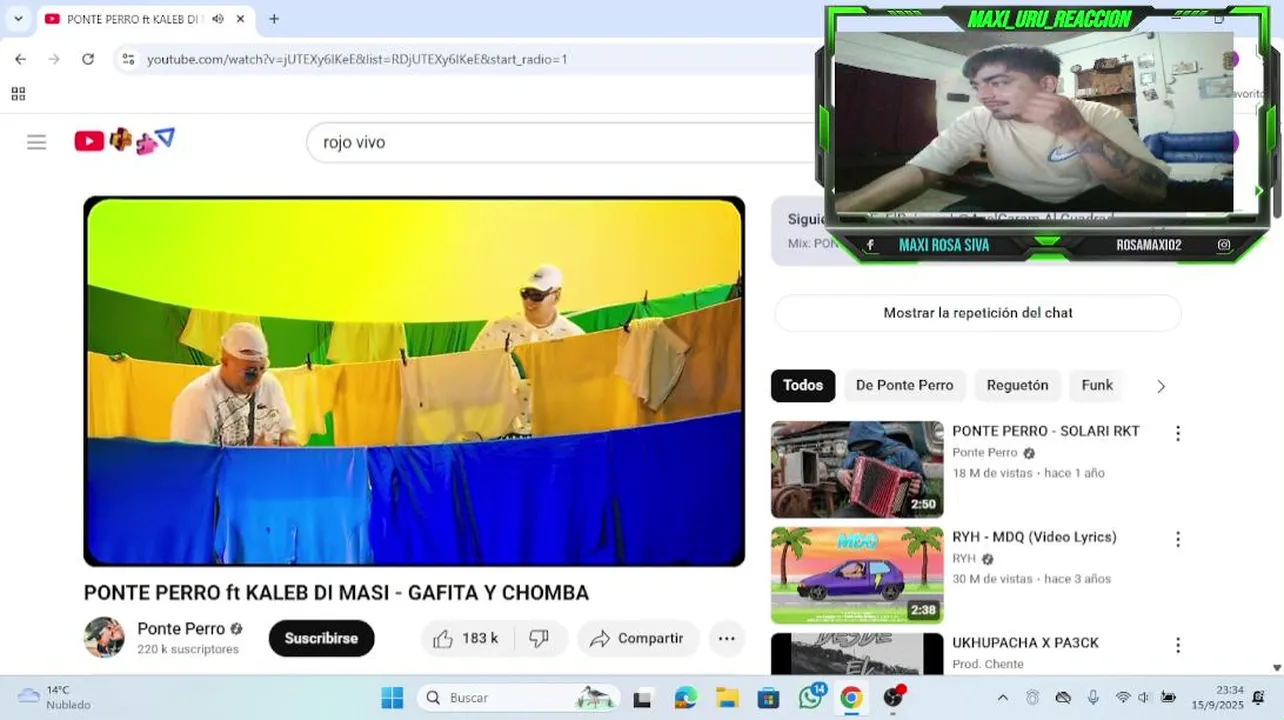The height and width of the screenshot is (720, 1284).
Task: Select the Todos filter chip
Action: point(803,385)
